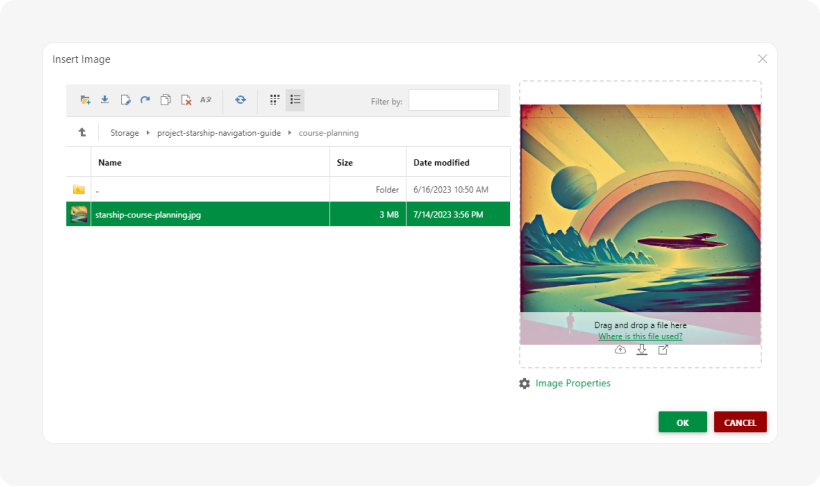Refresh the file list
The width and height of the screenshot is (820, 487).
(x=241, y=99)
